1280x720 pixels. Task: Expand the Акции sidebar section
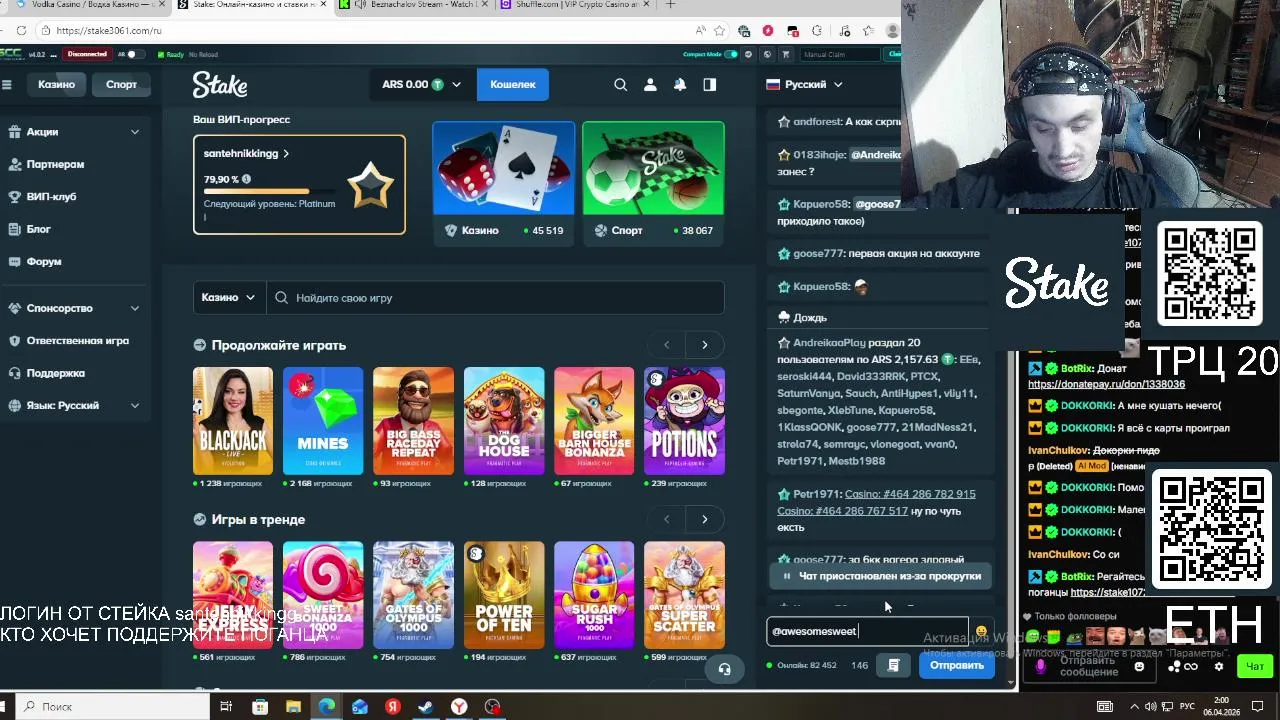pos(134,132)
